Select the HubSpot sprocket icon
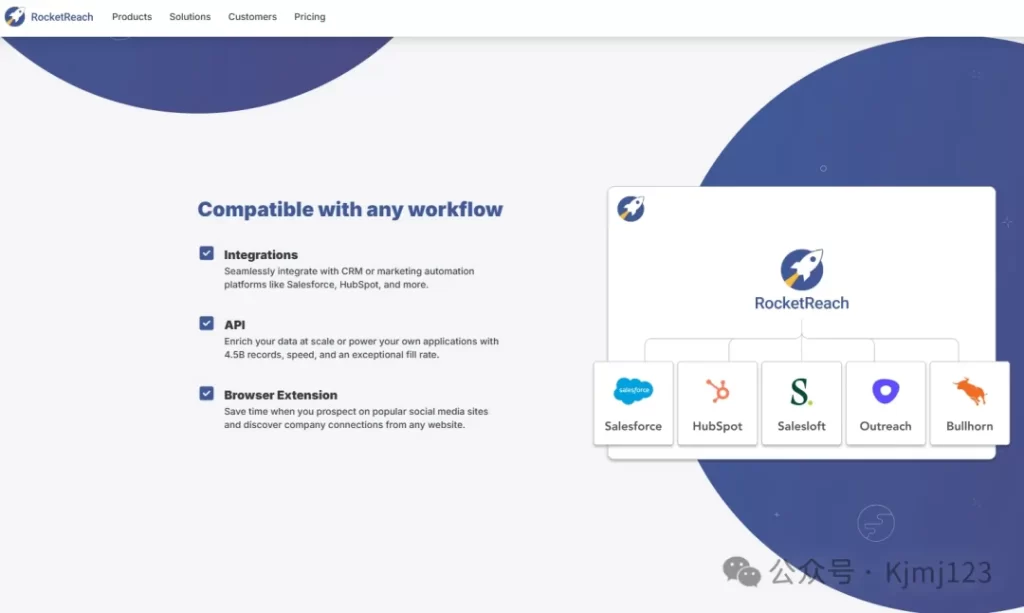This screenshot has height=613, width=1024. [x=717, y=391]
